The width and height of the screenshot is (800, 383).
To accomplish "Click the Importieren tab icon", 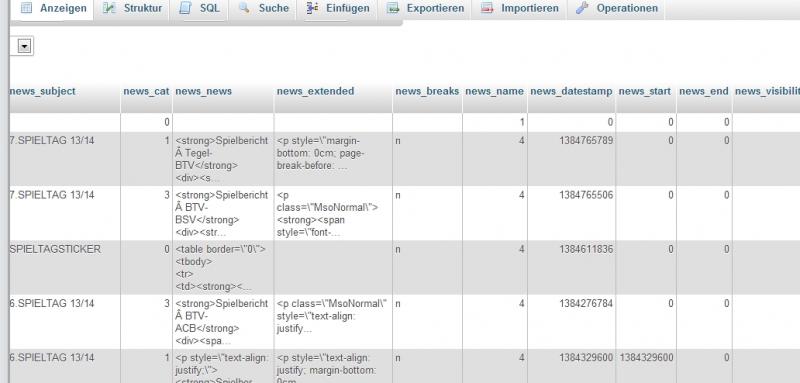I will (487, 8).
